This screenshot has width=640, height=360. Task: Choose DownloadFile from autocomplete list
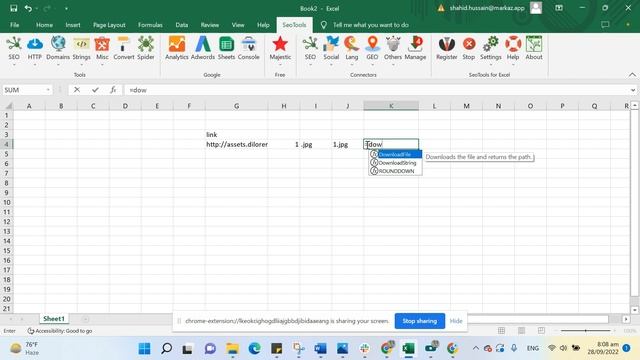coord(395,155)
